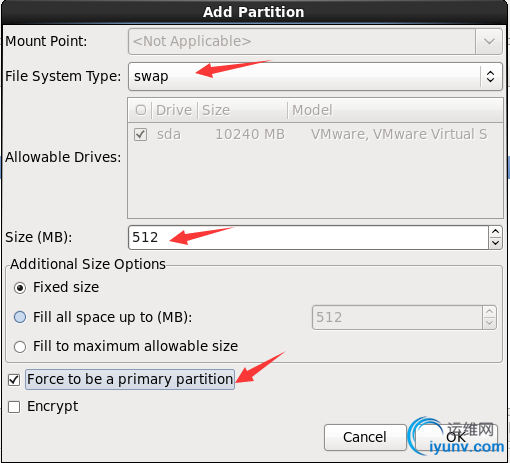This screenshot has width=510, height=463.
Task: Click the Size (MB) 512 field
Action: point(308,237)
